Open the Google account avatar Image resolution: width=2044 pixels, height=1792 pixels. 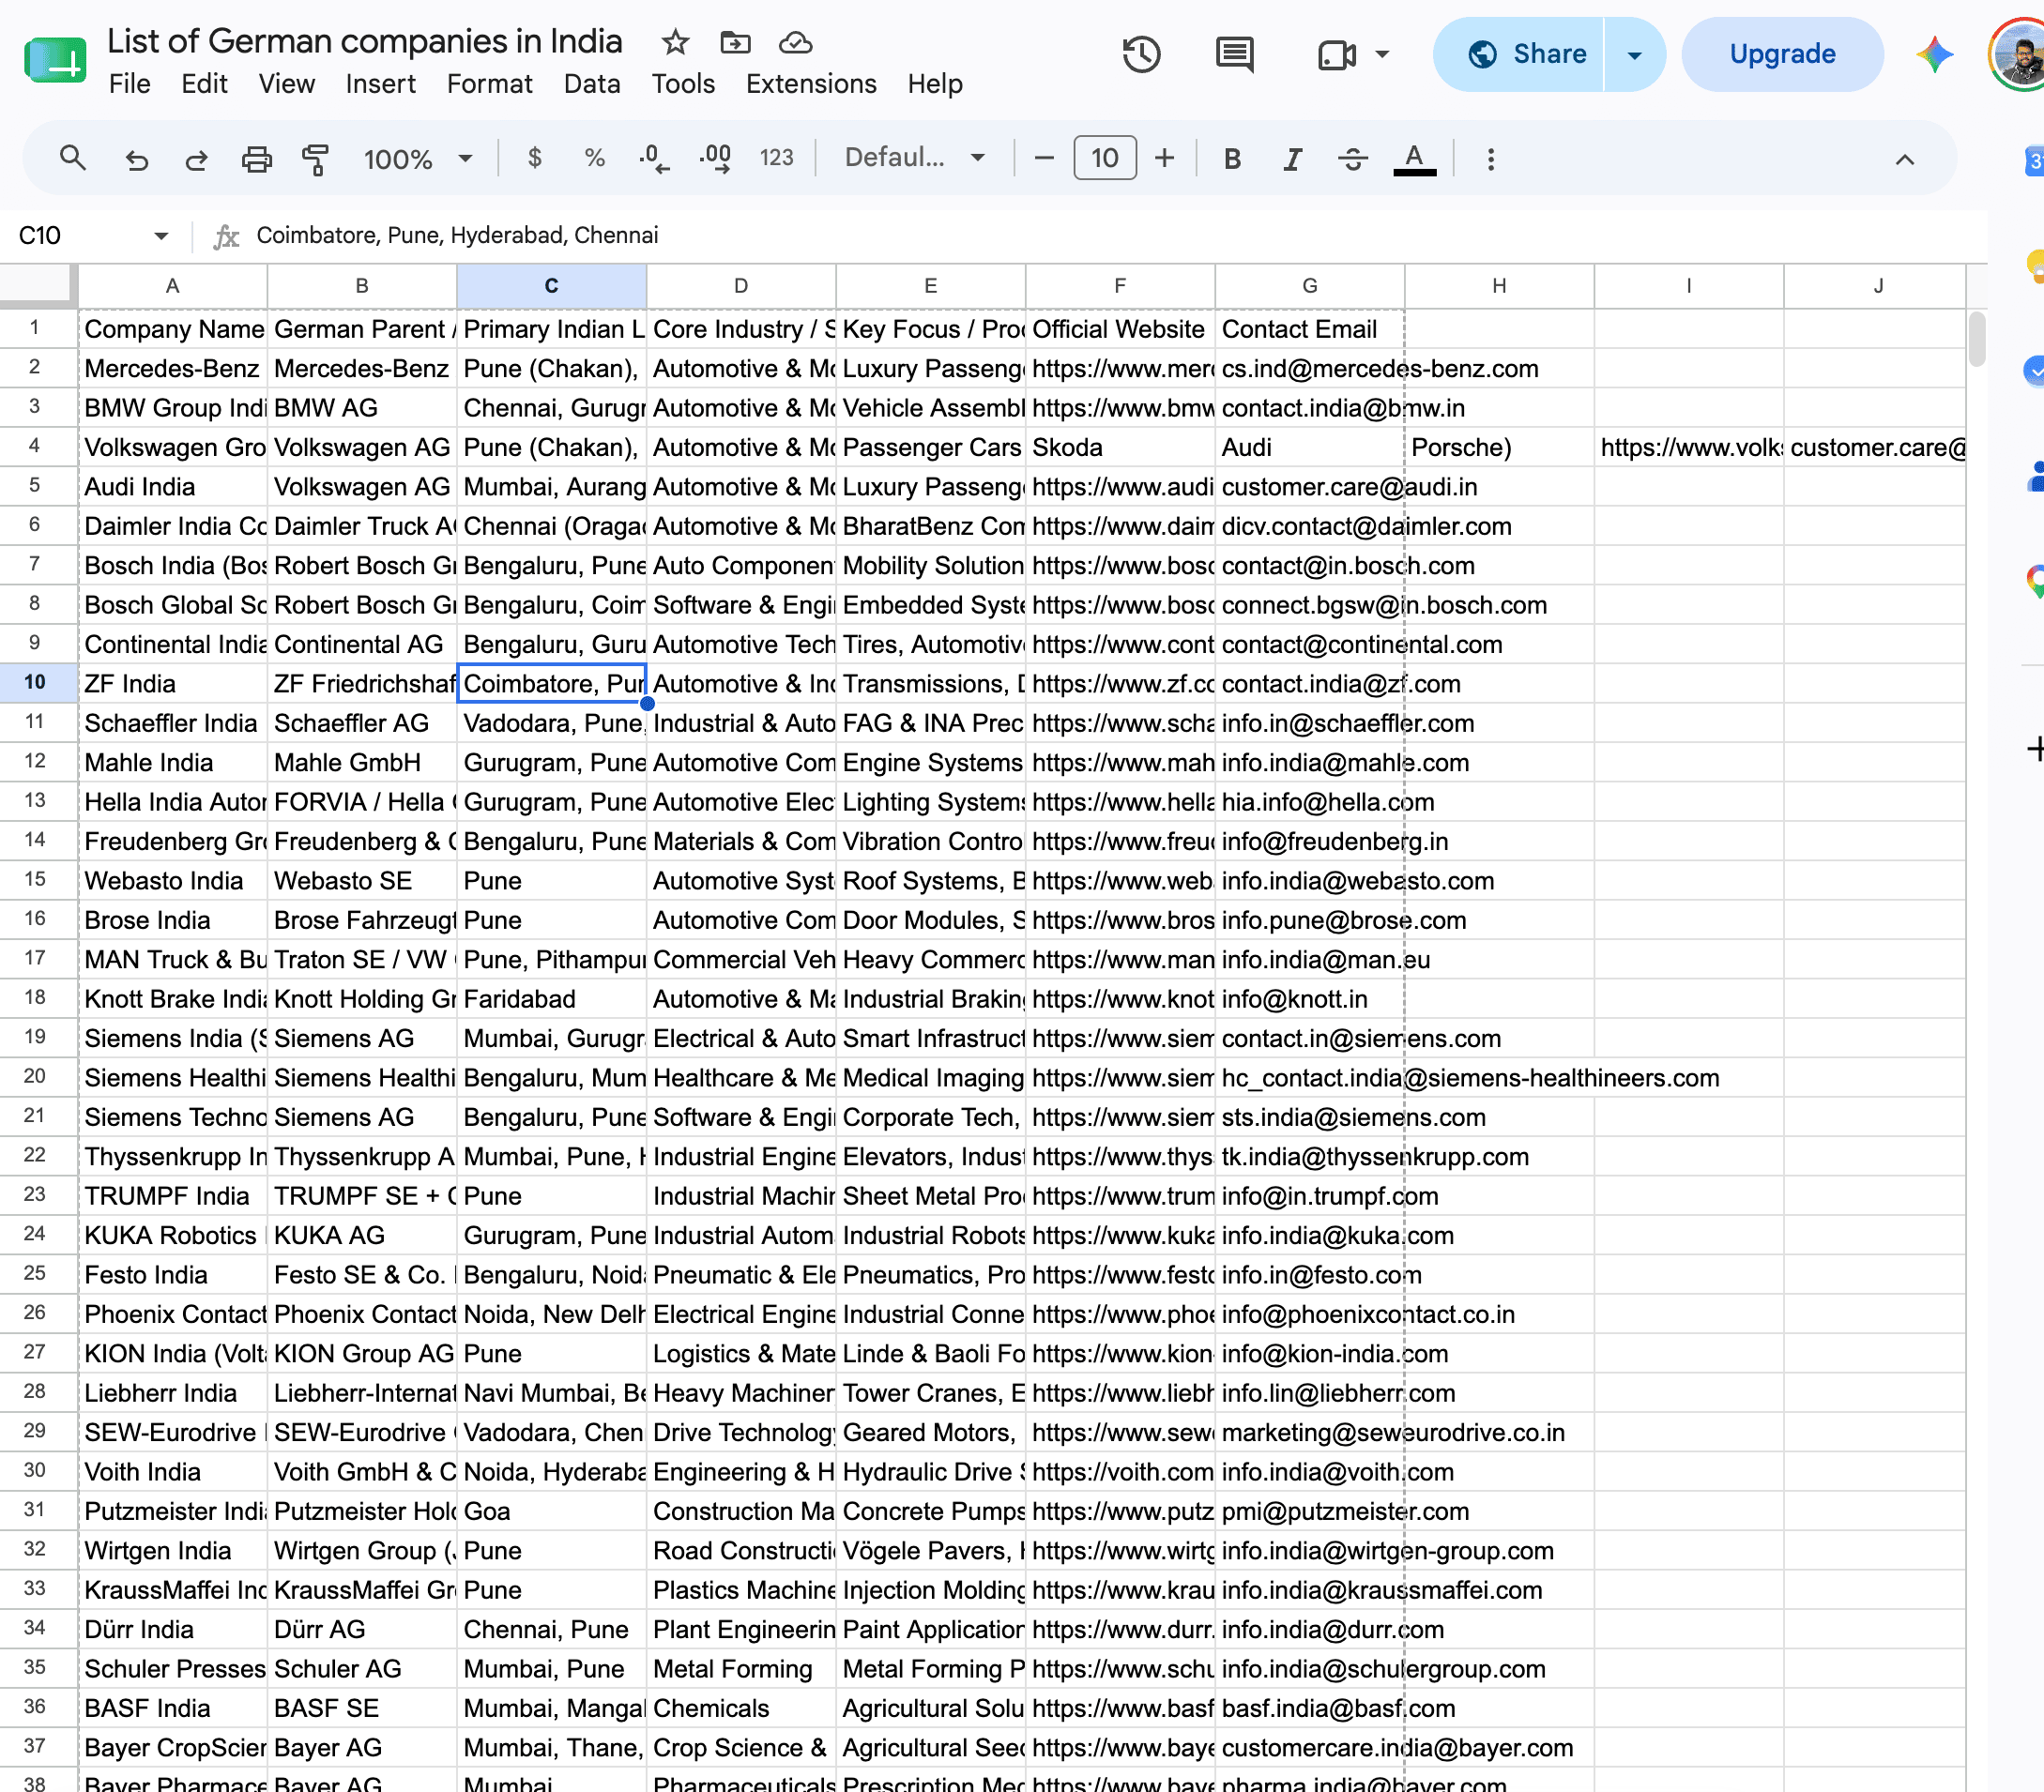point(2018,54)
